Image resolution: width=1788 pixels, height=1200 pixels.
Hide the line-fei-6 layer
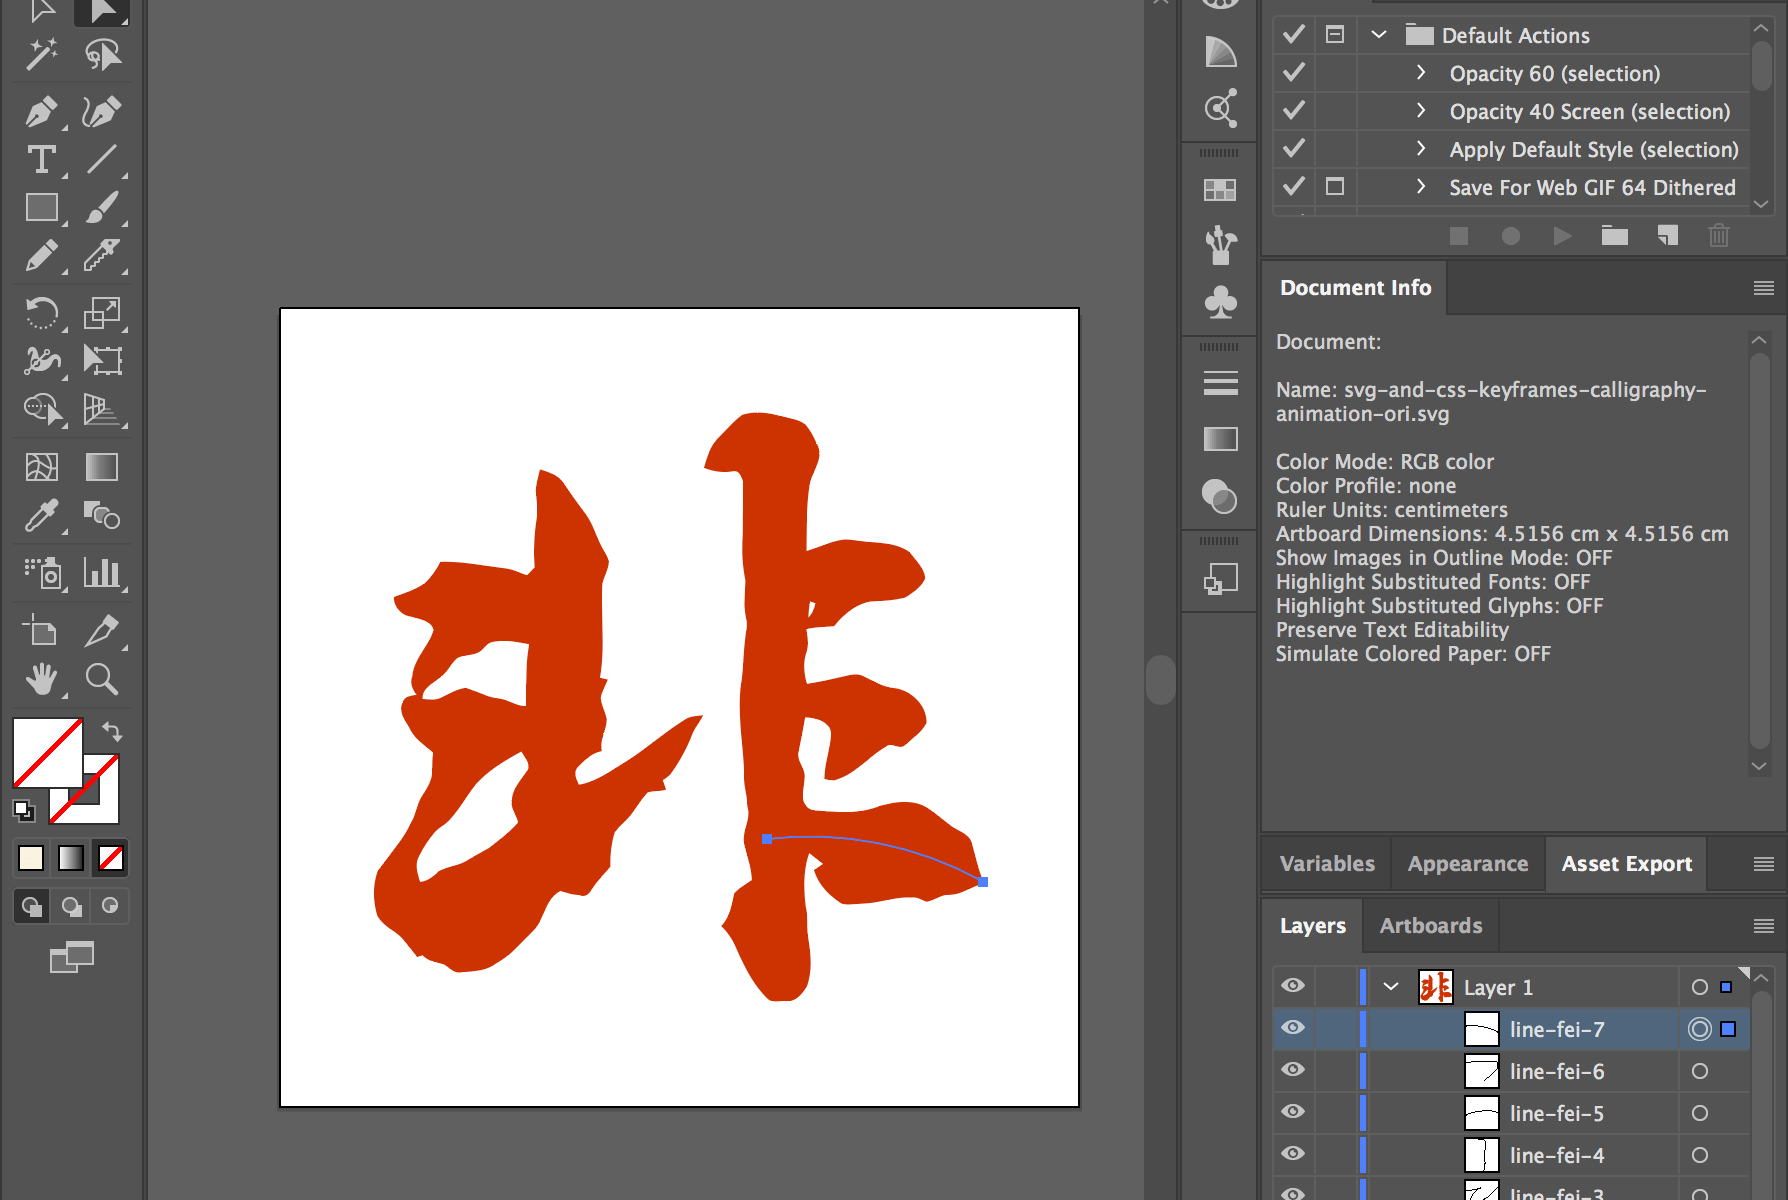click(x=1293, y=1070)
